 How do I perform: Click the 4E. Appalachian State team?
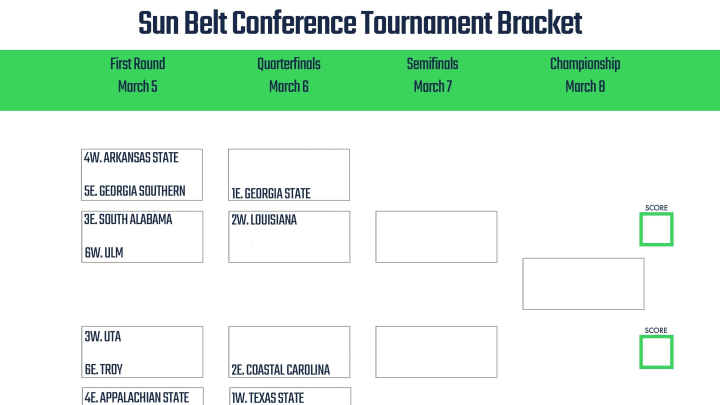click(136, 397)
